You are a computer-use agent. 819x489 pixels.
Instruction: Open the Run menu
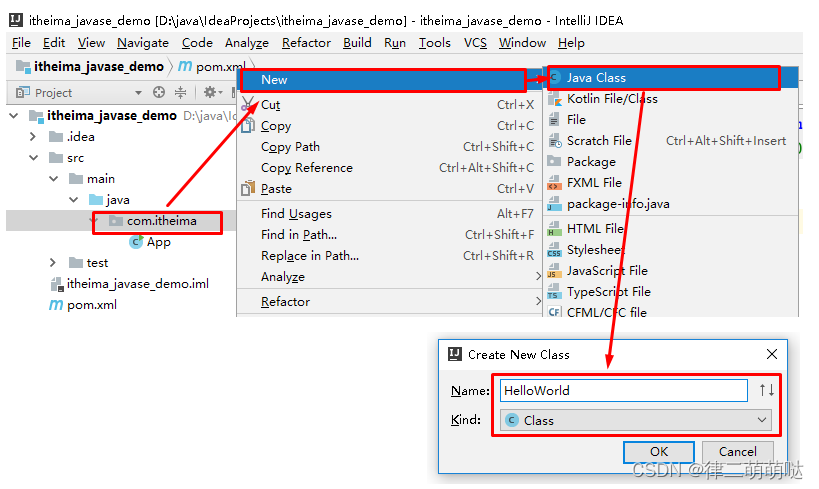click(x=395, y=43)
